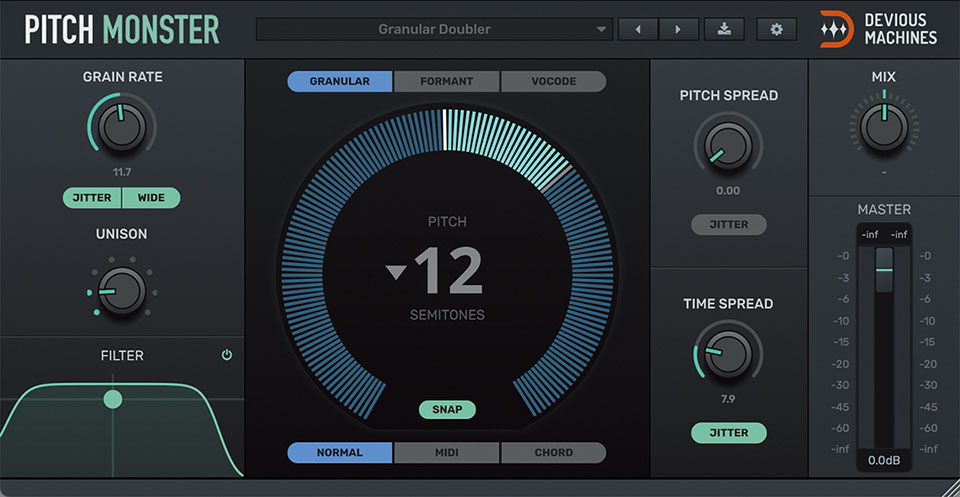Click the filter curve control point
960x497 pixels.
coord(113,399)
